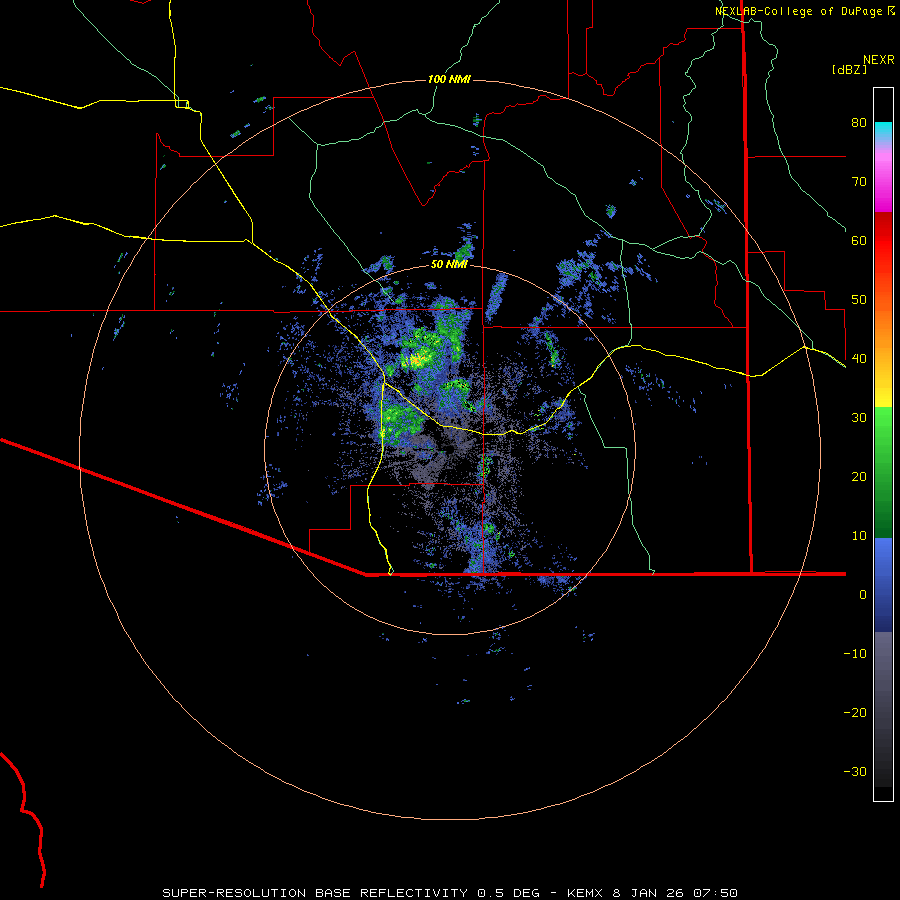Click the blue segment of the color bar
The height and width of the screenshot is (900, 900).
(883, 584)
